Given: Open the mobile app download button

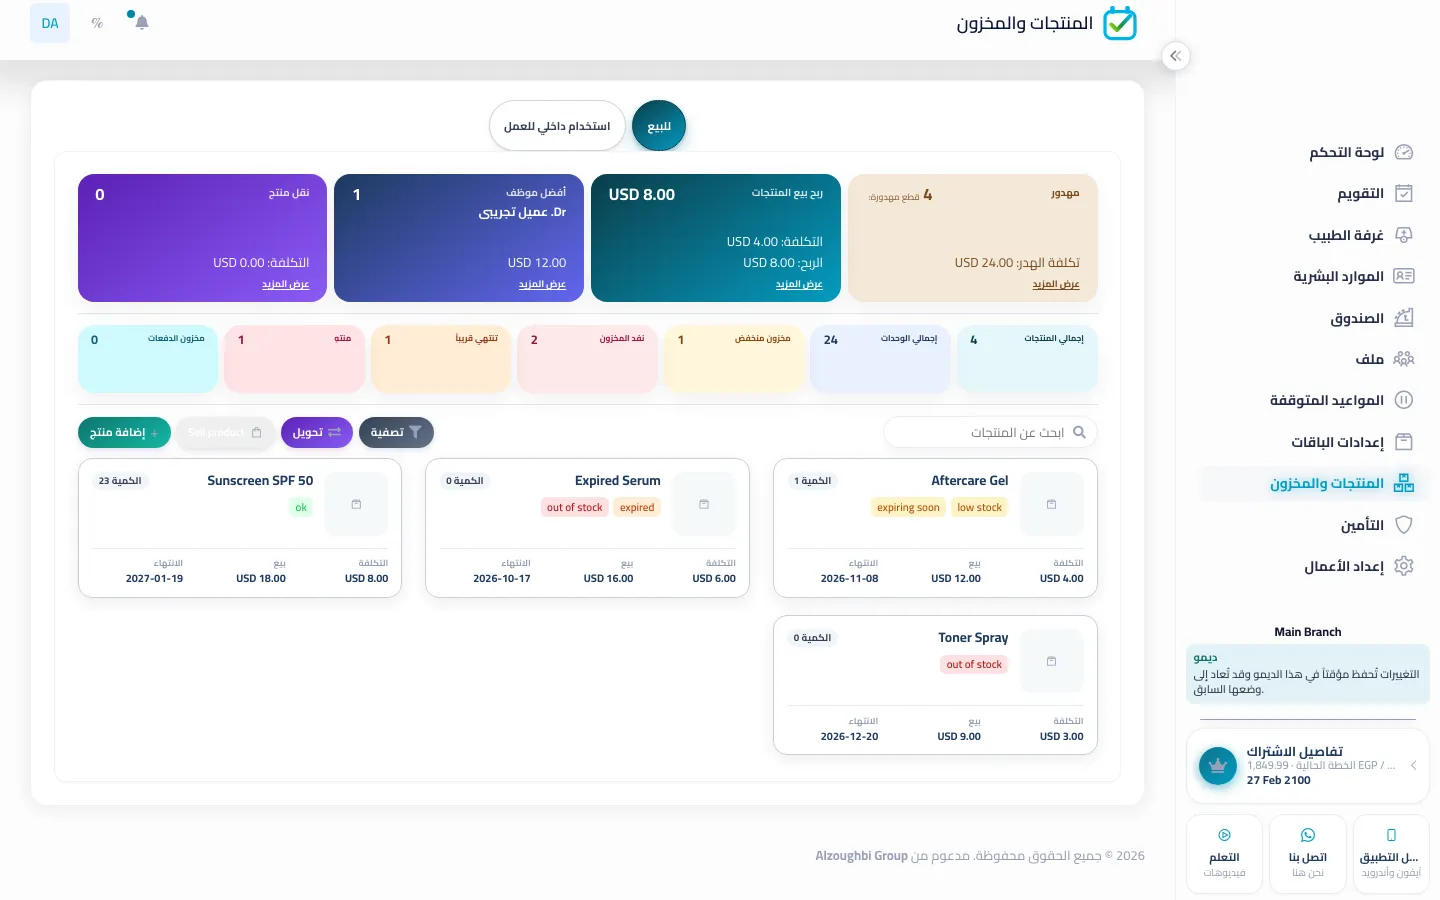Looking at the screenshot, I should (1391, 854).
